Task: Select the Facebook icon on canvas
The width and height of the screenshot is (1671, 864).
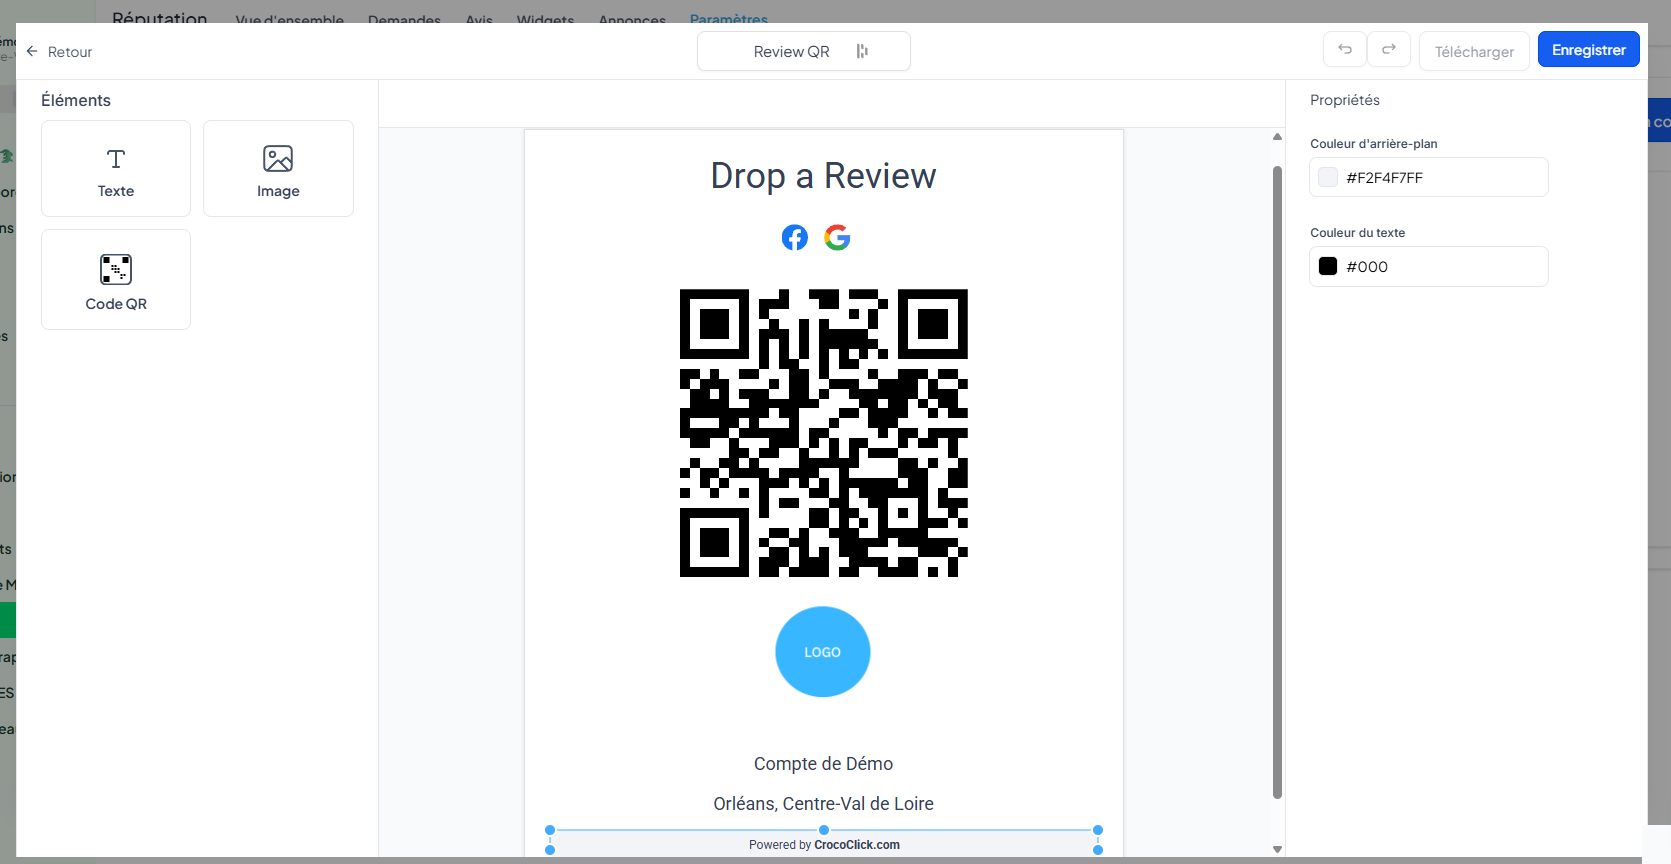Action: coord(795,237)
